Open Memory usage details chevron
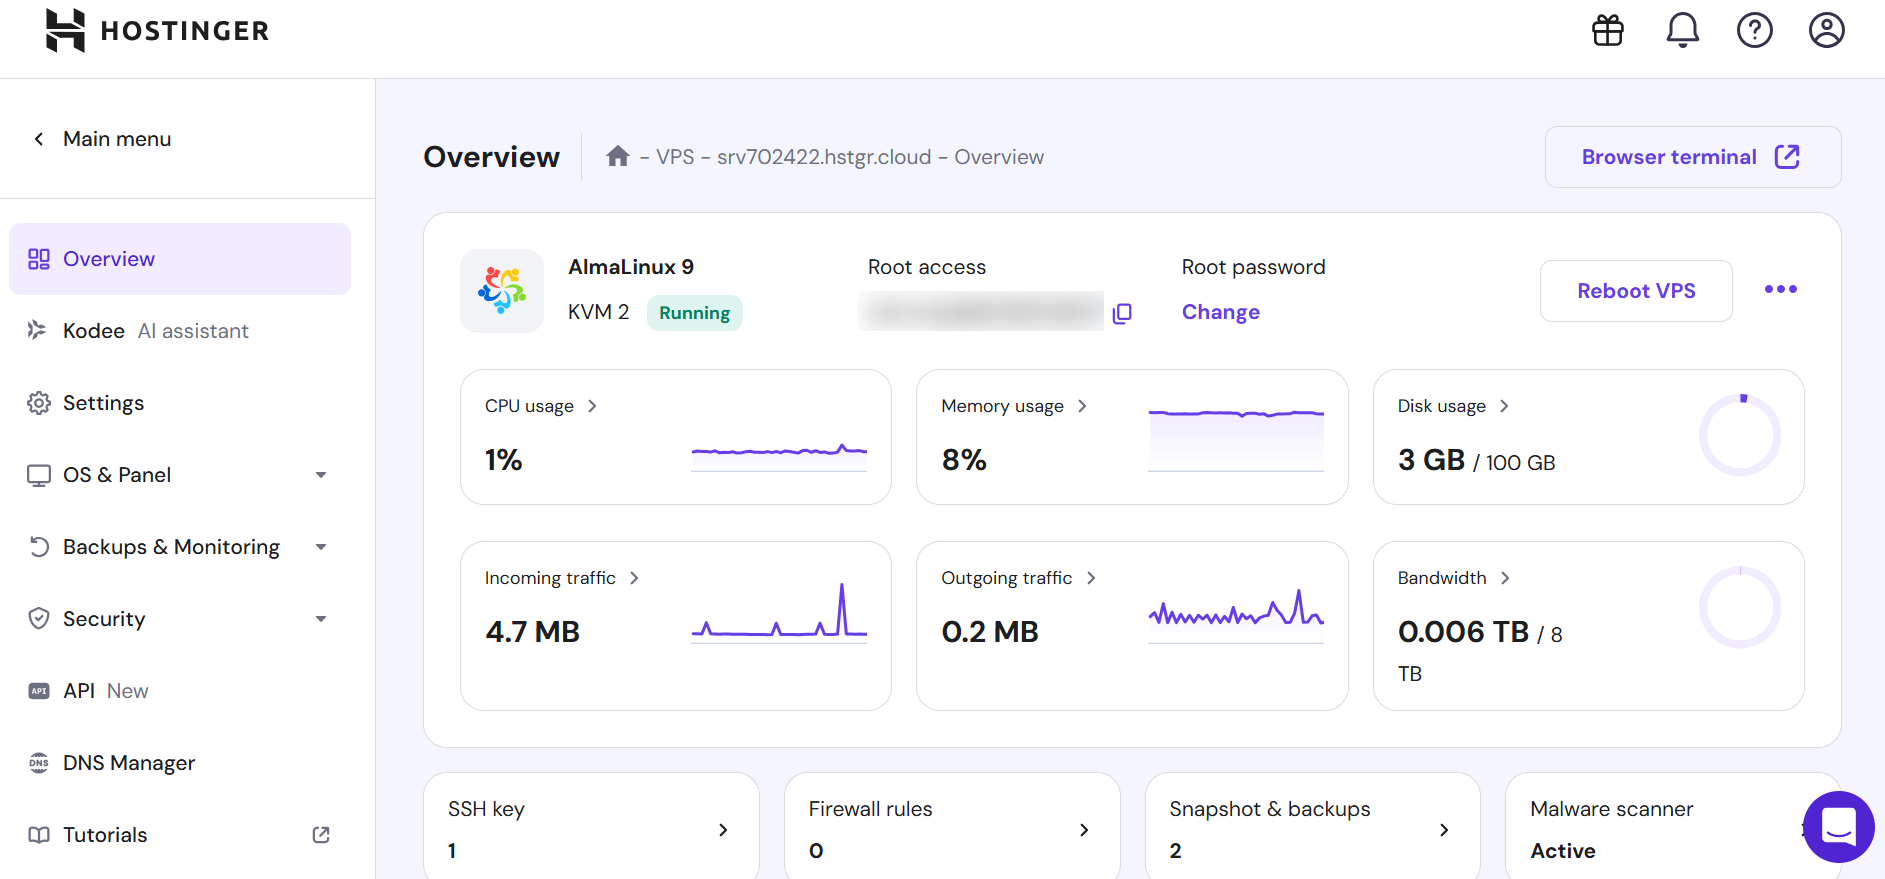The height and width of the screenshot is (879, 1885). 1082,406
